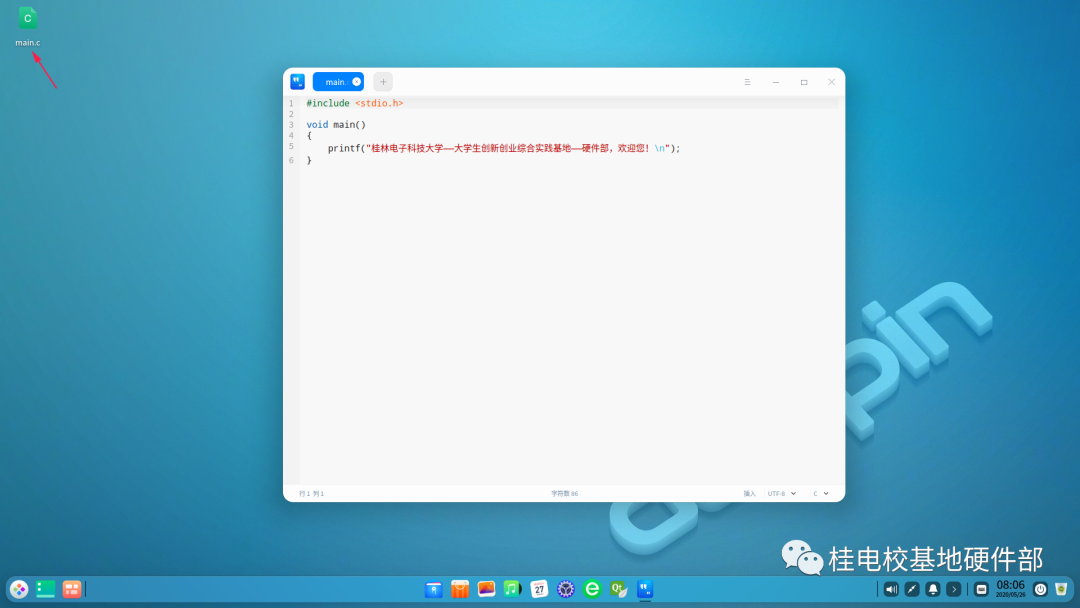The image size is (1080, 608).
Task: Open Qt Creator from the dock
Action: tap(619, 589)
